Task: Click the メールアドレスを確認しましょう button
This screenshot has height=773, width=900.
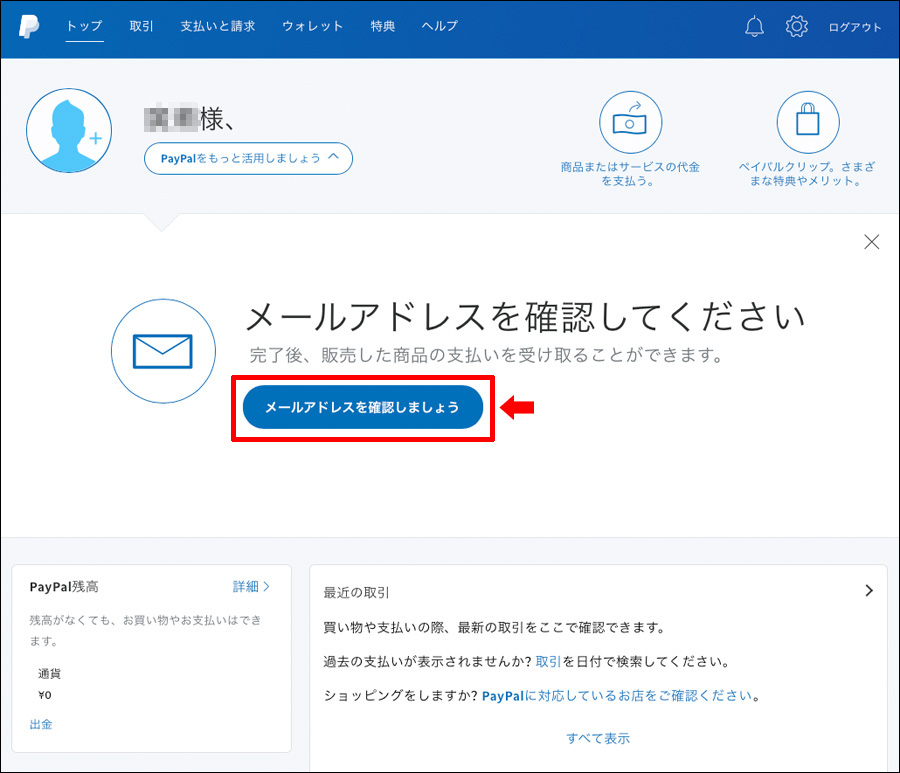Action: click(x=363, y=407)
